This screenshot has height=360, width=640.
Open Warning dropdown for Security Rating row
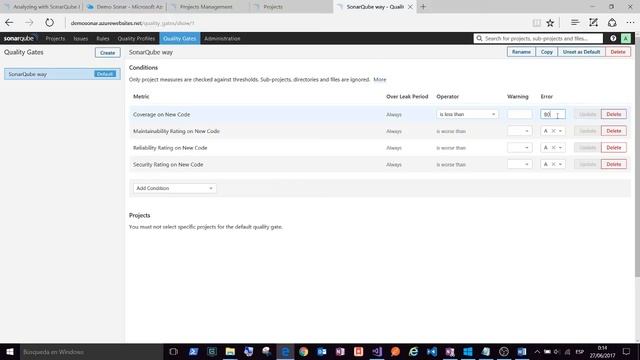coord(520,164)
